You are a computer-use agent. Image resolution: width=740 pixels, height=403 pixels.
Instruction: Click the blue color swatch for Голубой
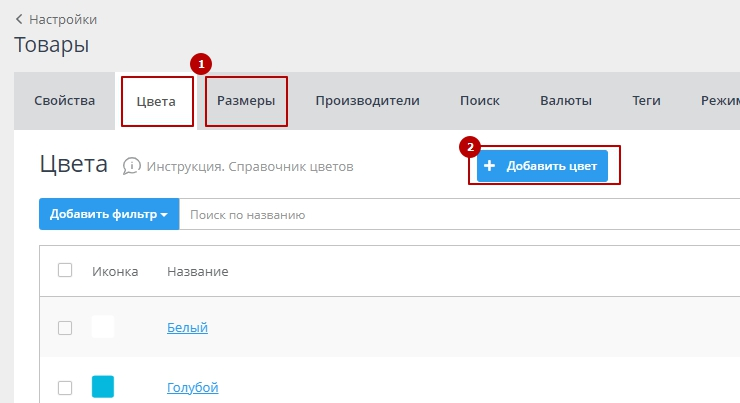(x=103, y=387)
